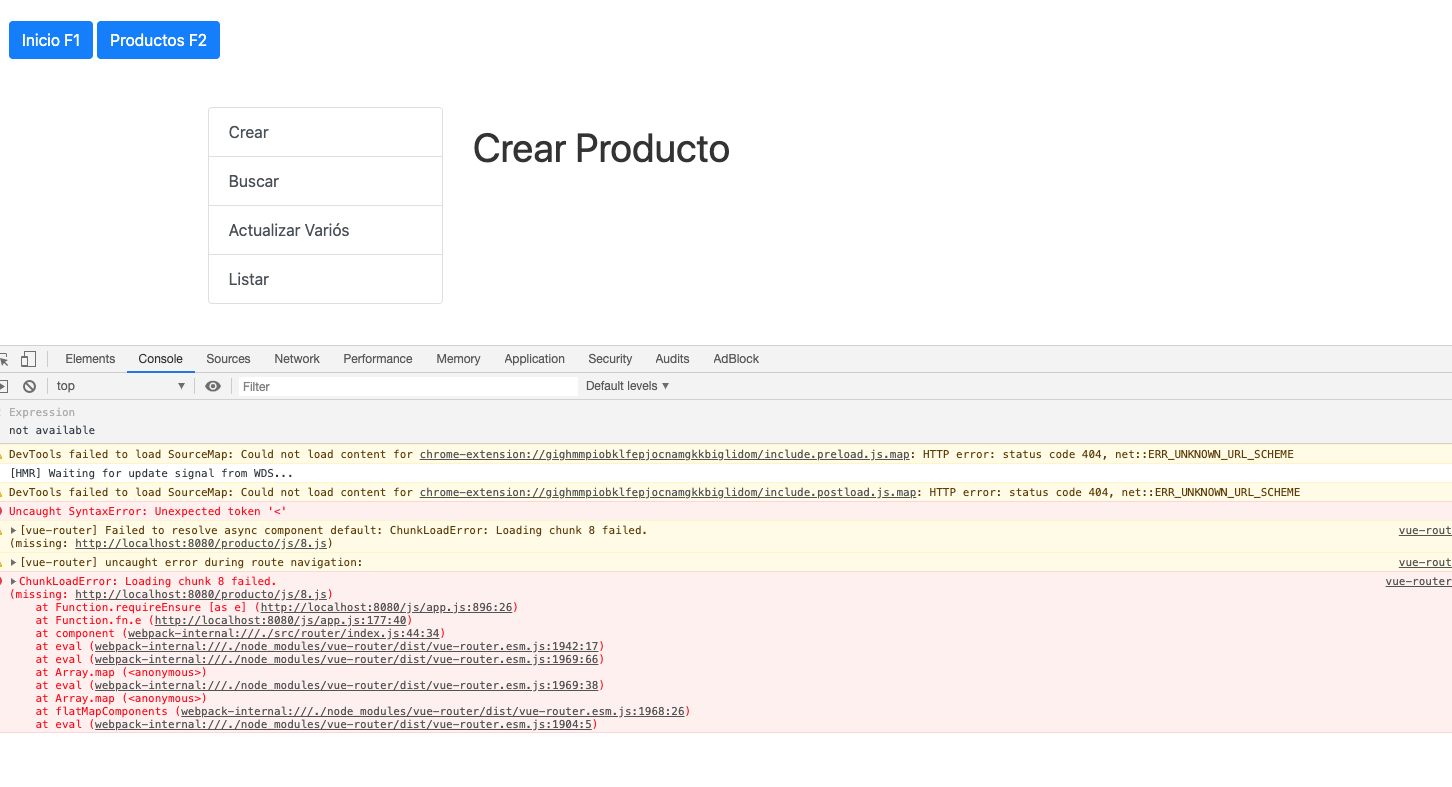The height and width of the screenshot is (787, 1452).
Task: Click into the console Filter field
Action: point(408,386)
